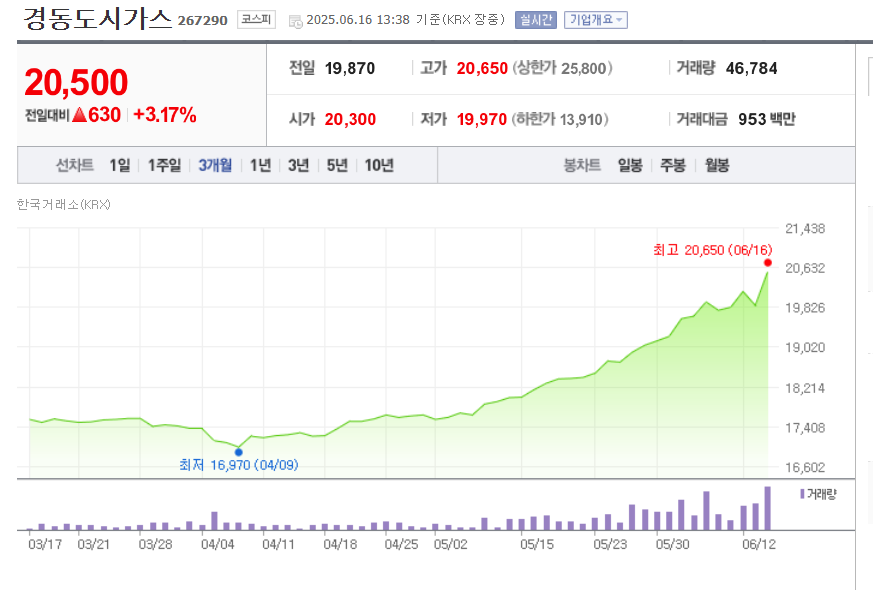Show the 주봉 weekly candle chart
The image size is (873, 590).
[x=673, y=165]
